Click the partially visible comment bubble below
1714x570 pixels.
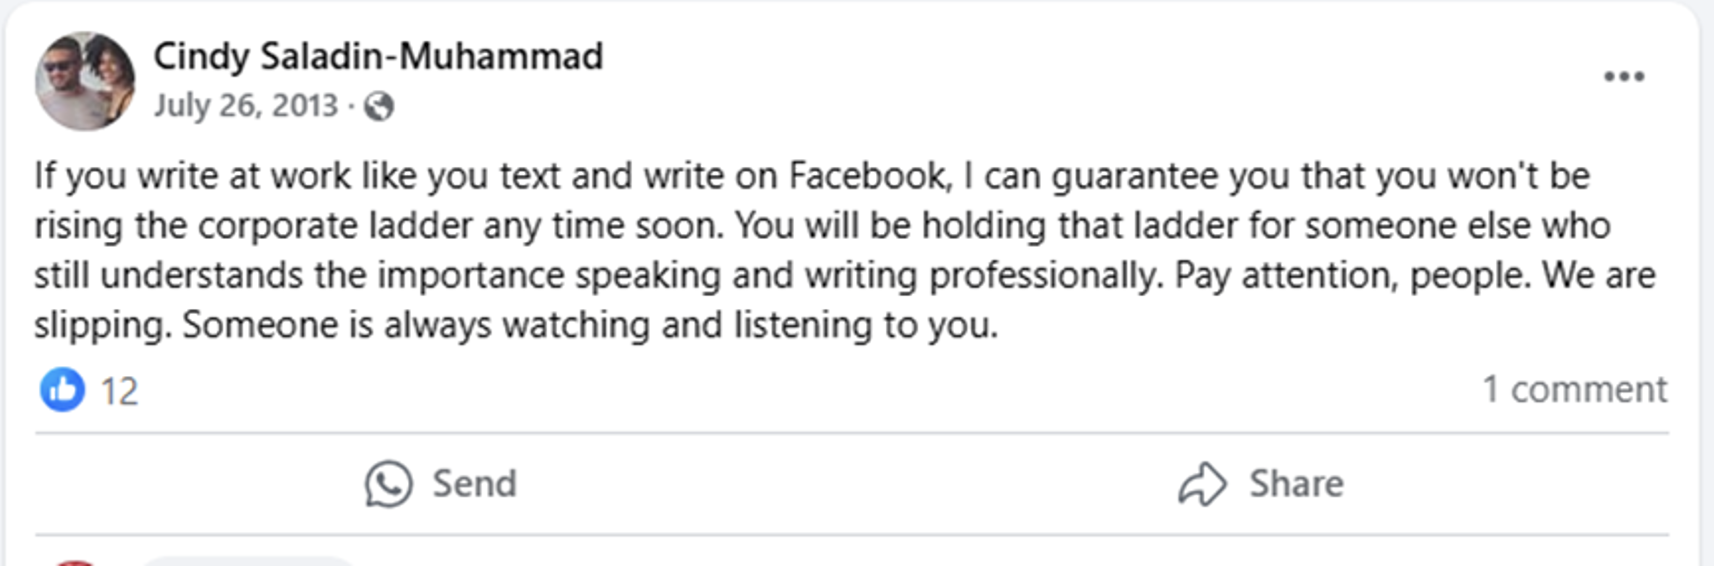tap(247, 565)
